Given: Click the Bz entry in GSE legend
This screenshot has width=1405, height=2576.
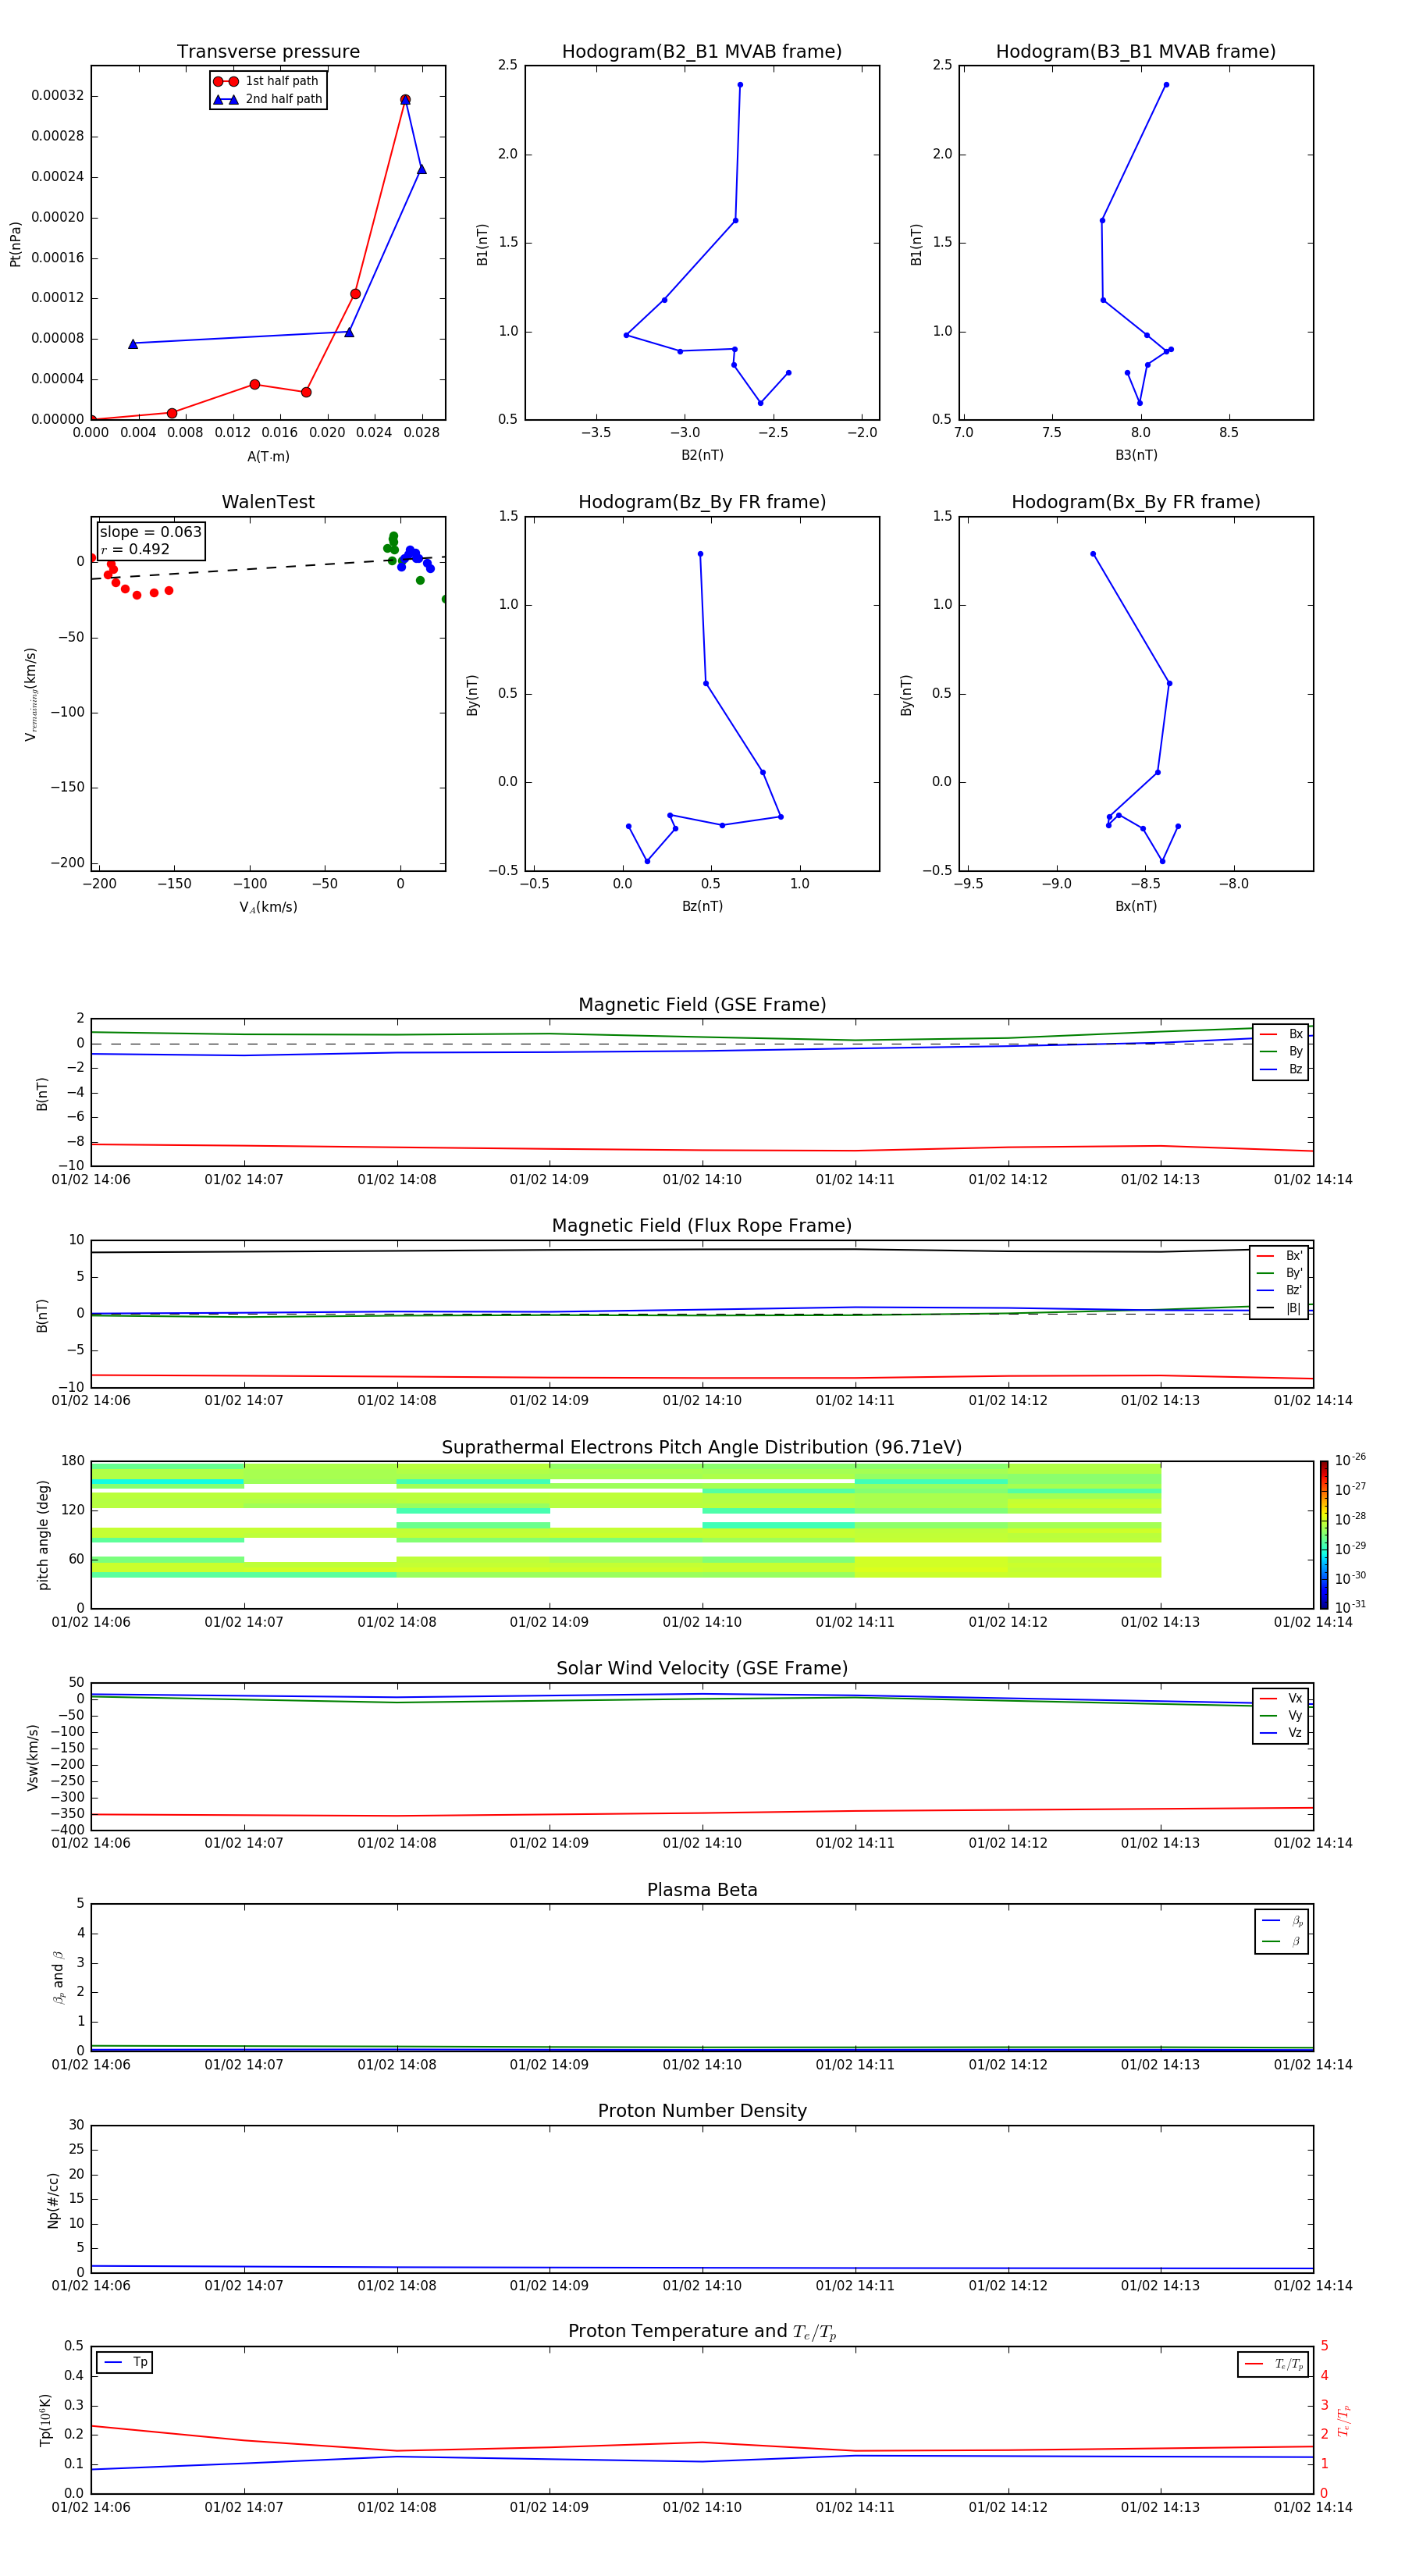Looking at the screenshot, I should [1281, 1070].
